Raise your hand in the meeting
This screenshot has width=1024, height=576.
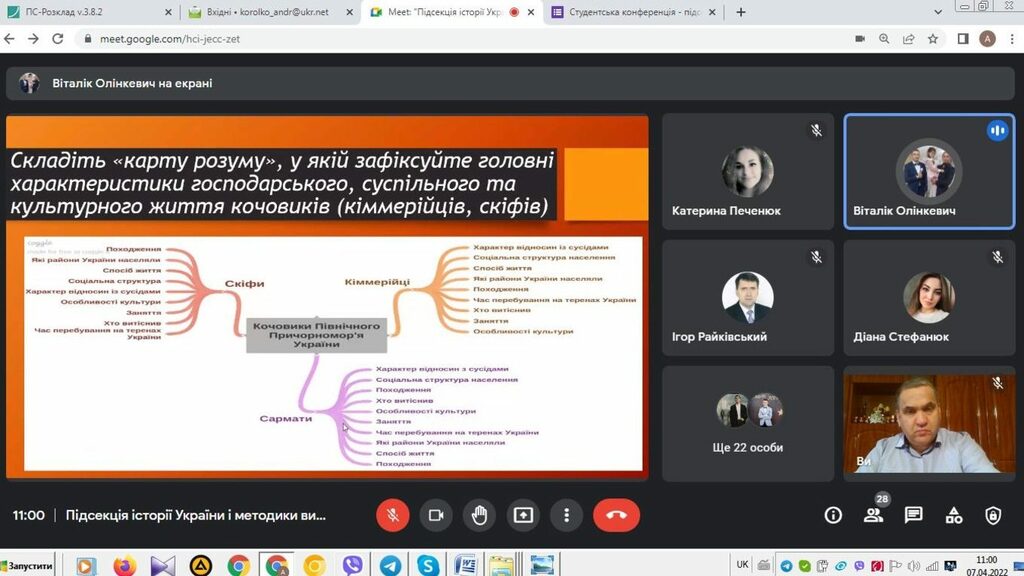click(480, 515)
